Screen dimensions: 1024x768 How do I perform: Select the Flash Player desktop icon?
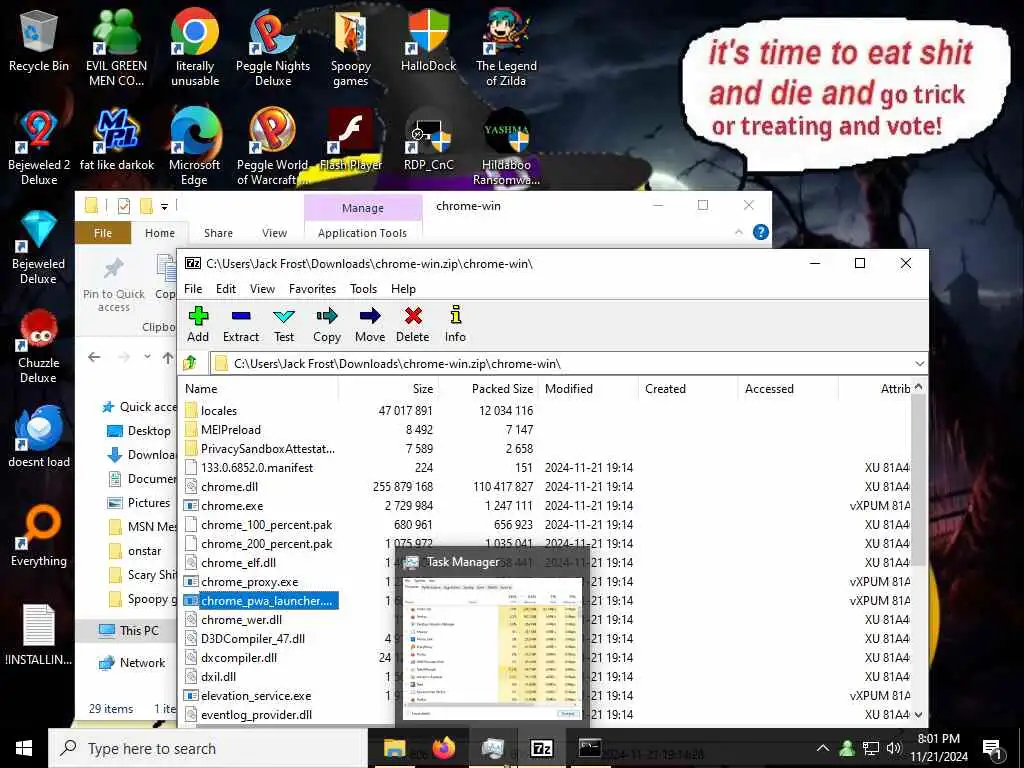point(351,140)
